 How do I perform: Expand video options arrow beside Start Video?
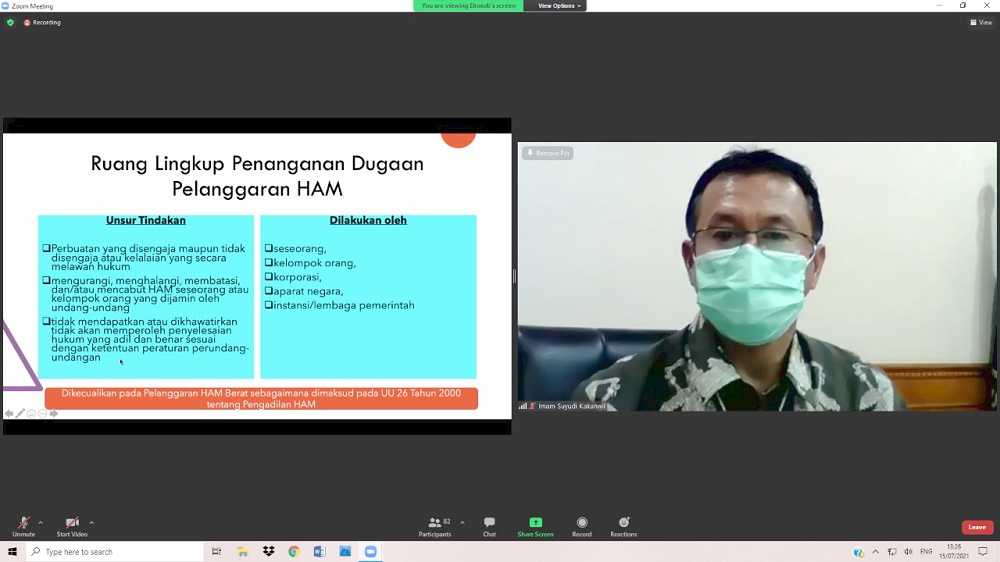[x=91, y=522]
